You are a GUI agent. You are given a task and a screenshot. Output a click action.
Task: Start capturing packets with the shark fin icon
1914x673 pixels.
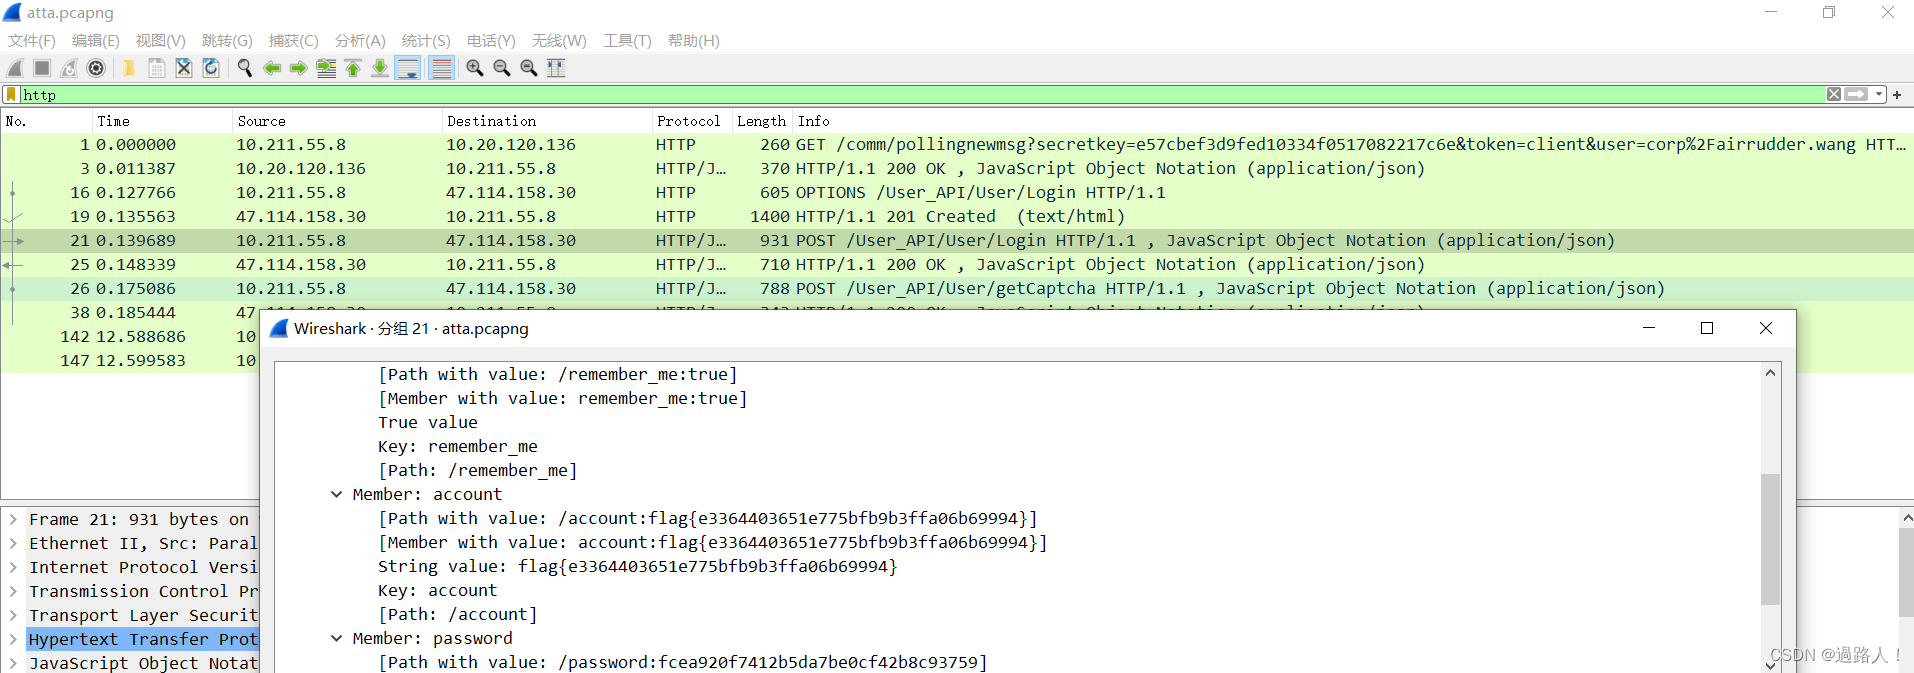pos(15,68)
